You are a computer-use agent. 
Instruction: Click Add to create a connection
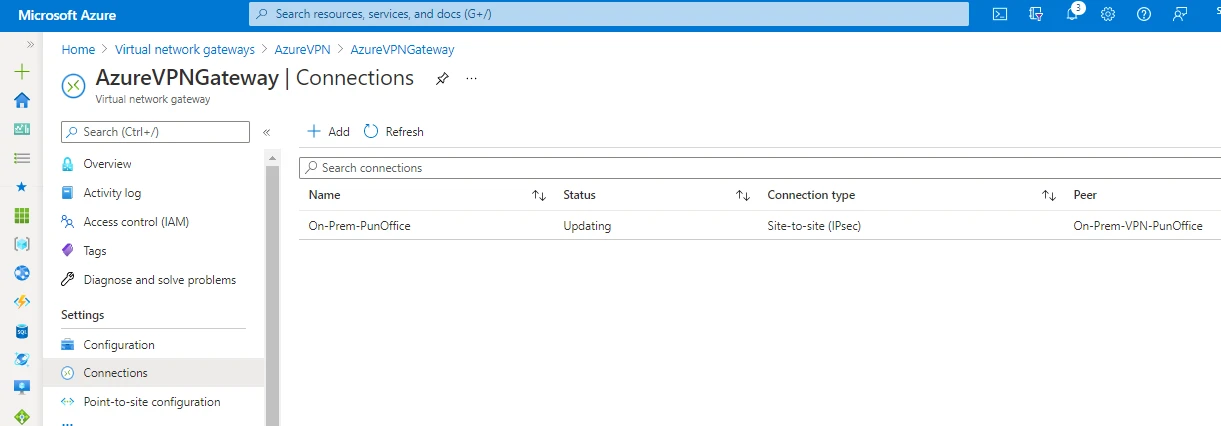(328, 132)
